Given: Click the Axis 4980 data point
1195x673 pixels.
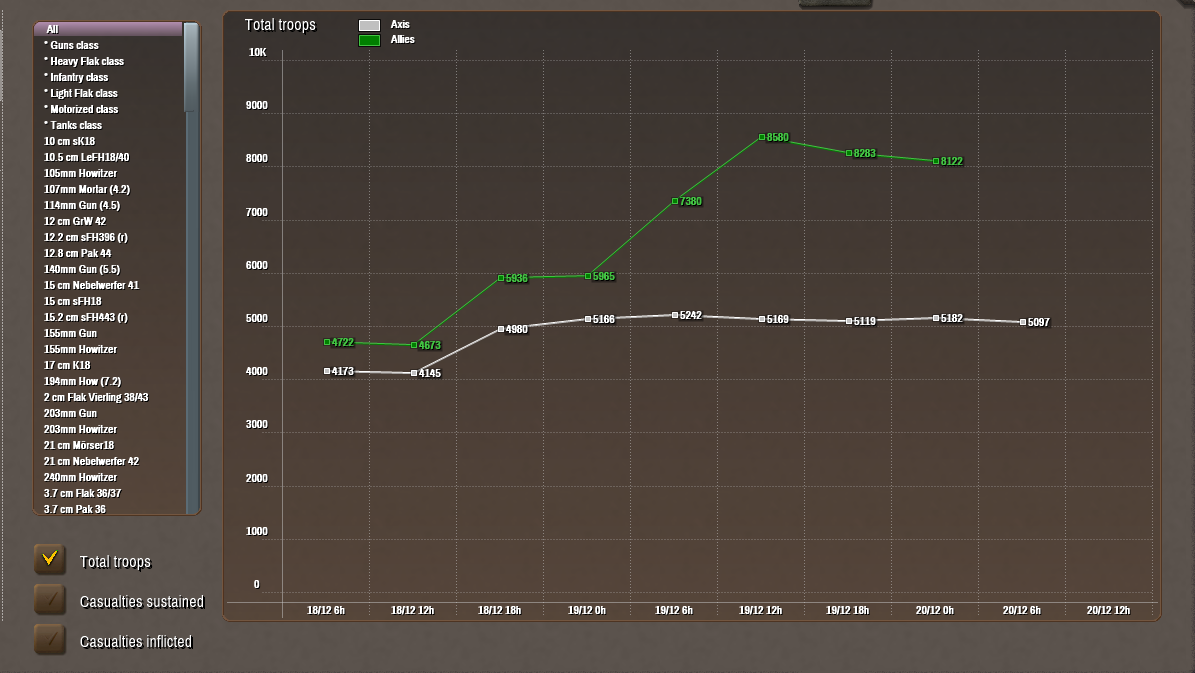Looking at the screenshot, I should point(501,329).
